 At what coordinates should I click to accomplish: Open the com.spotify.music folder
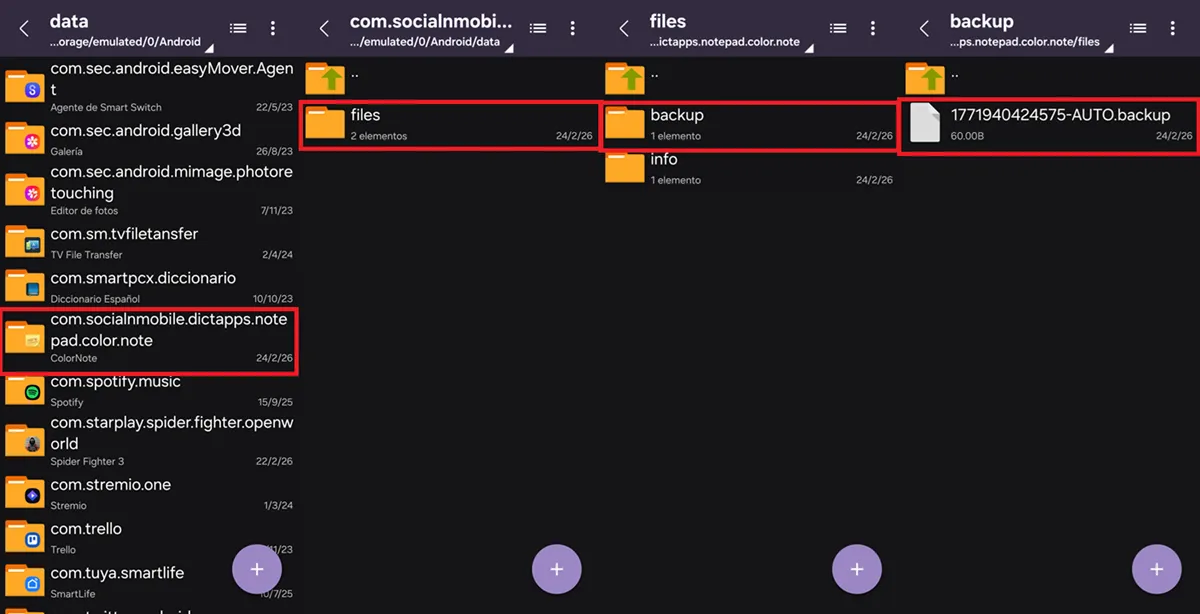[150, 390]
